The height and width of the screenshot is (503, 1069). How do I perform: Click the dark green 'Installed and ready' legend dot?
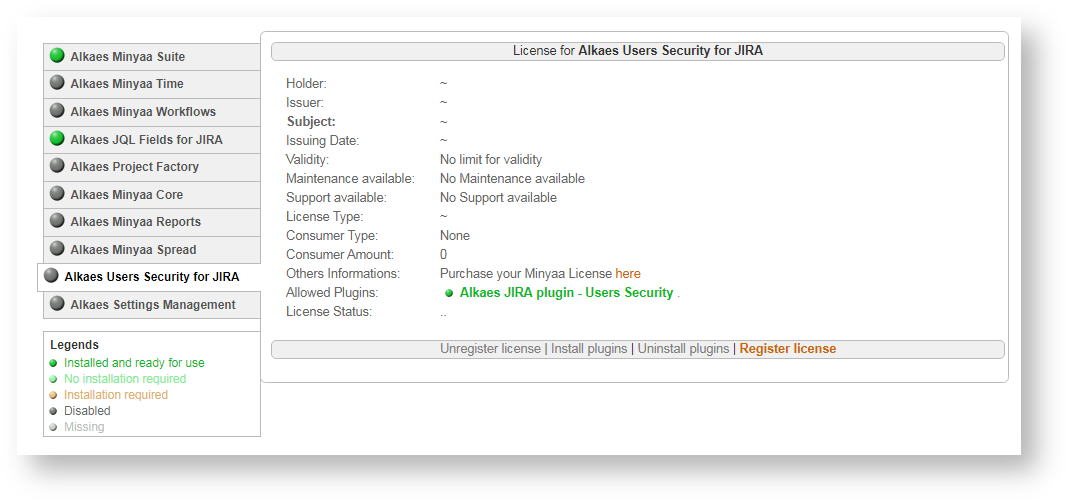53,363
